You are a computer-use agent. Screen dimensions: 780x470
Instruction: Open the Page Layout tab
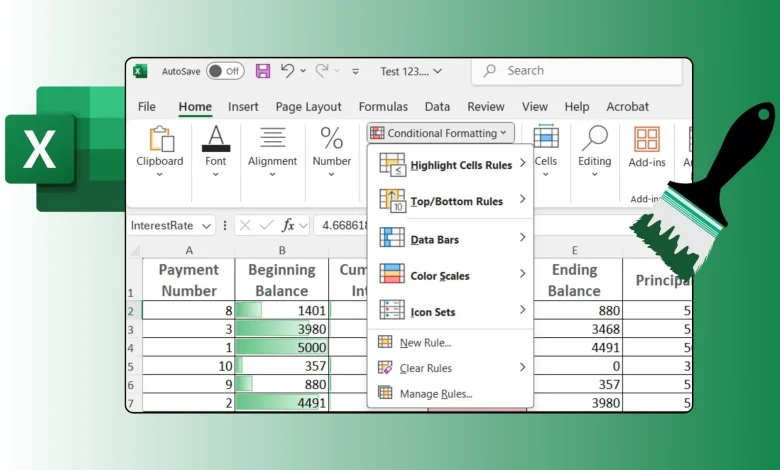point(308,106)
